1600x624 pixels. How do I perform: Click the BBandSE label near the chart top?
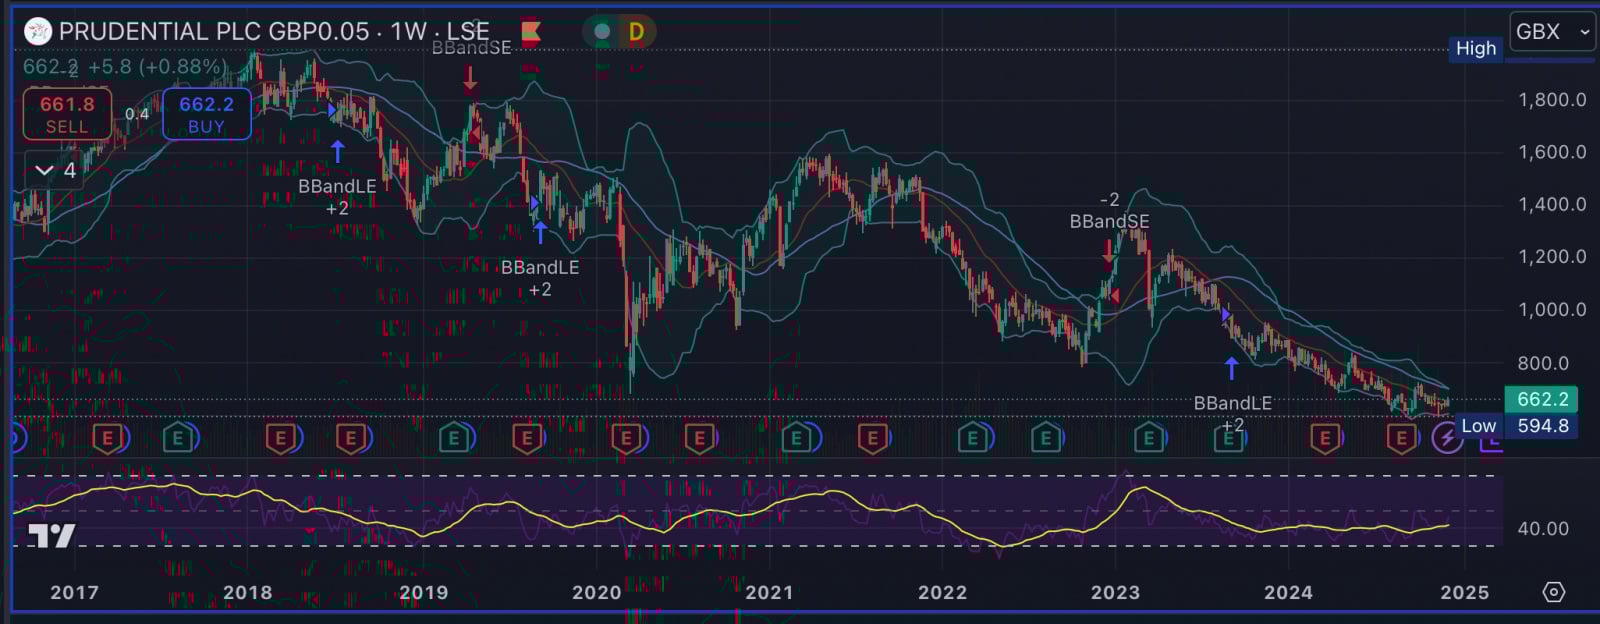click(x=471, y=47)
